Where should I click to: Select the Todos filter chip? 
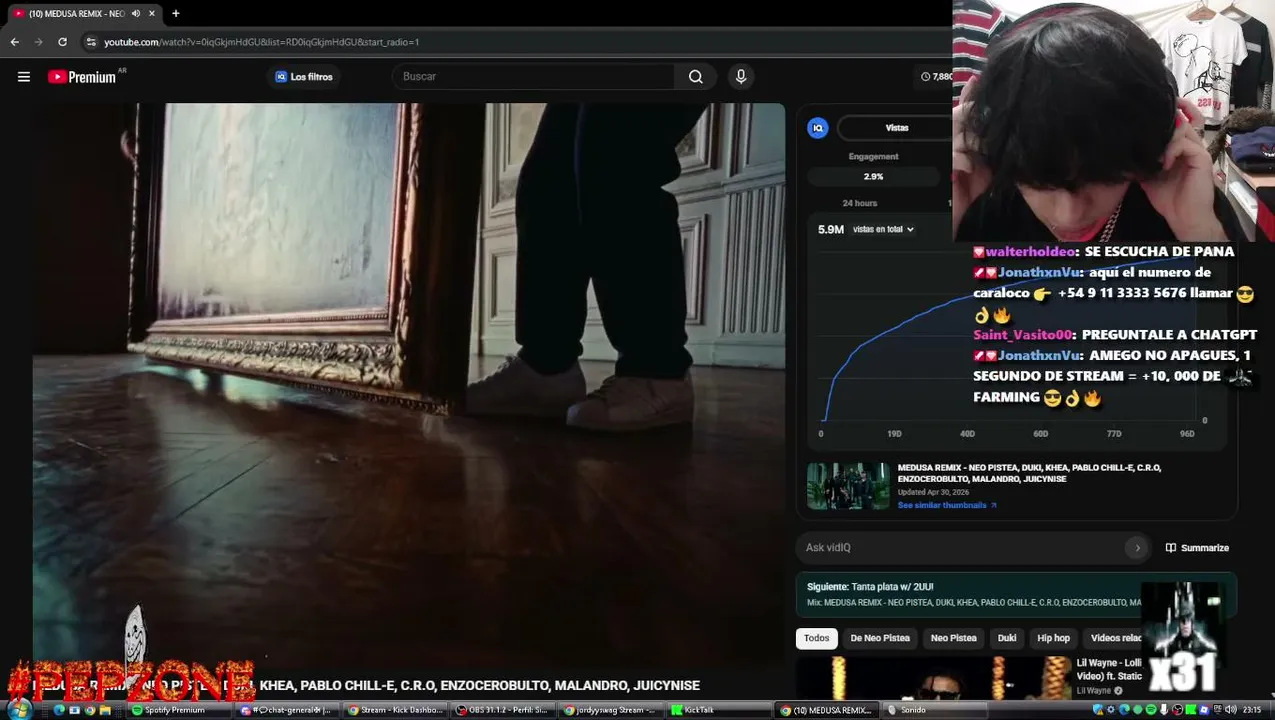[817, 638]
